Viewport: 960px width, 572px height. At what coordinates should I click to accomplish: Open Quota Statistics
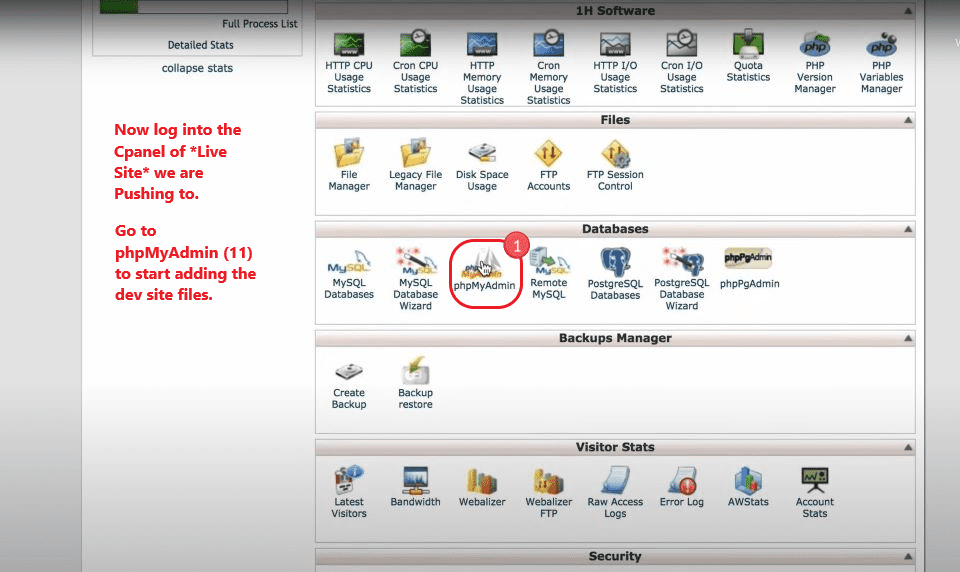tap(748, 57)
